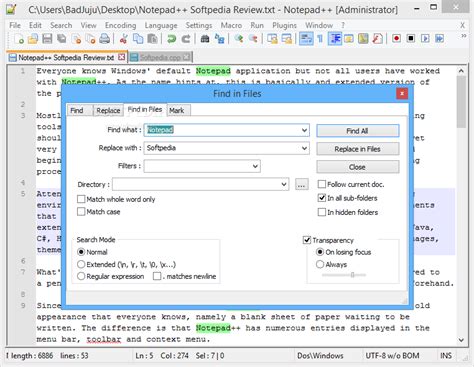Check the In hidden folders option
474x367 pixels.
(322, 212)
